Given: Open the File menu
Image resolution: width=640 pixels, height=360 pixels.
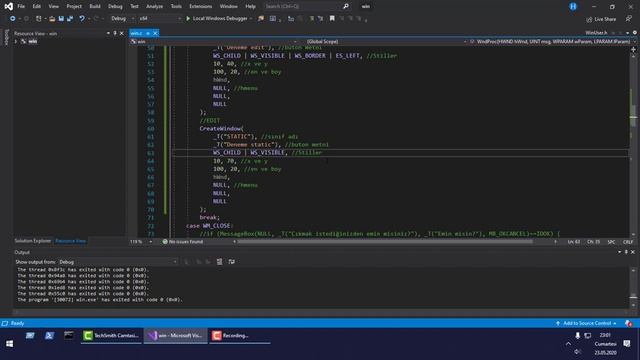Looking at the screenshot, I should point(21,7).
